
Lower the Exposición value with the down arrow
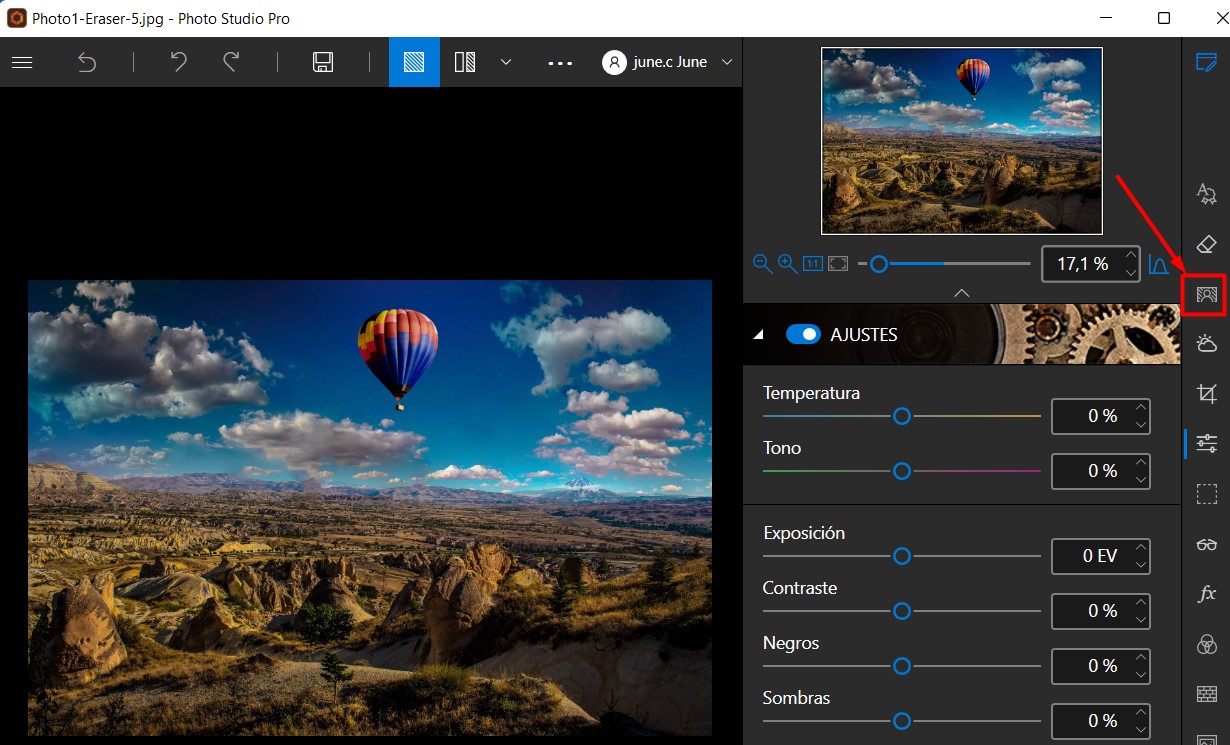[1141, 565]
